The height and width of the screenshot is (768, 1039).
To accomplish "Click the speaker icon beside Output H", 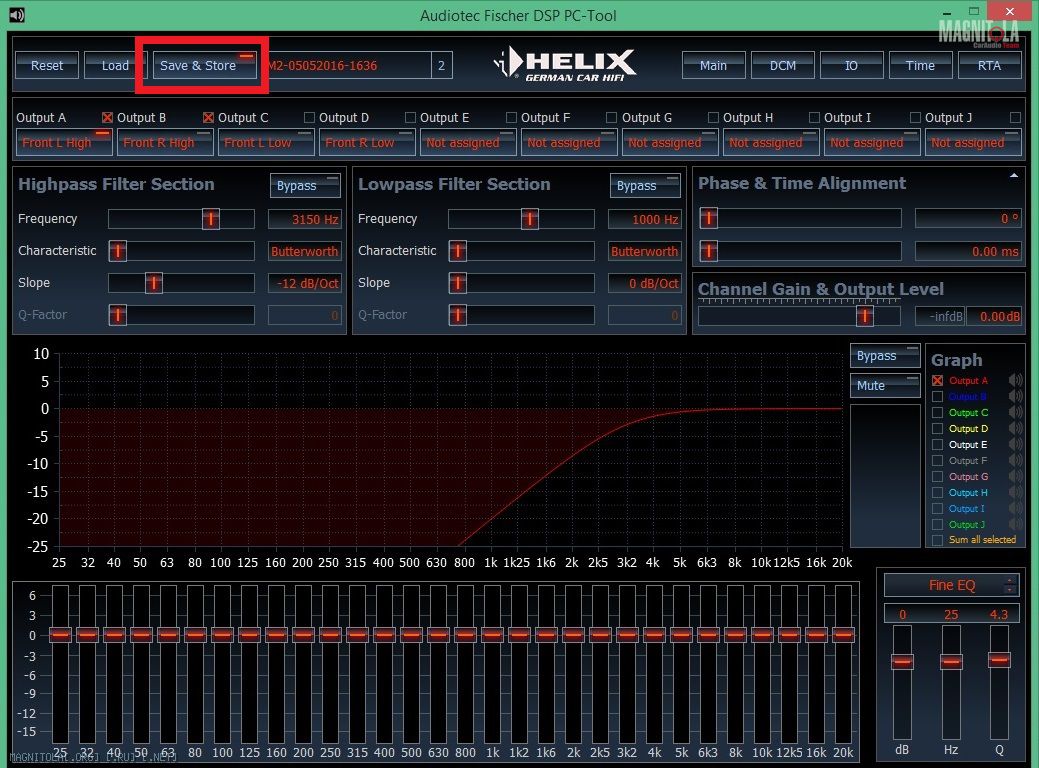I will (x=1016, y=492).
